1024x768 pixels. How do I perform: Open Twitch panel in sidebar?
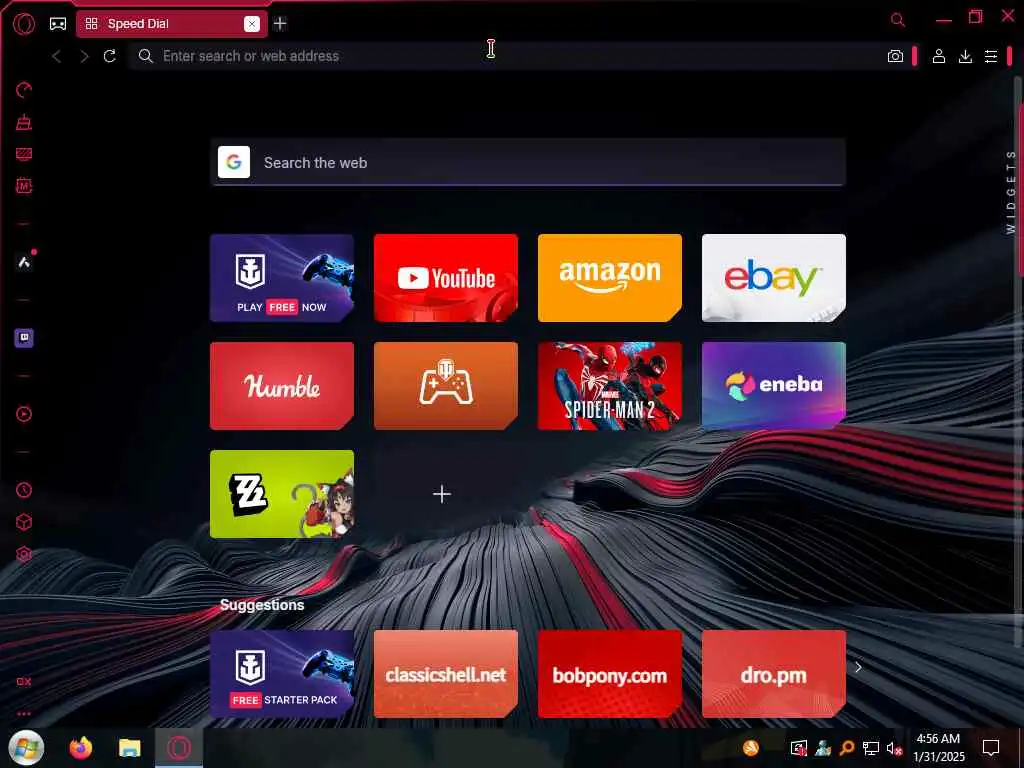24,338
